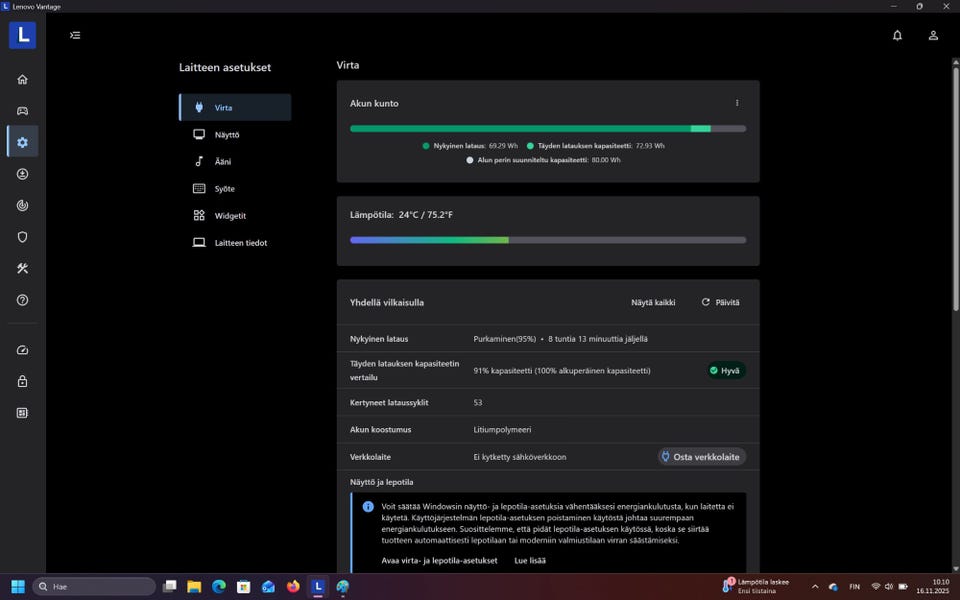The image size is (960, 600).
Task: Open the Avaa virta- ja lepotila-asetukset link
Action: pos(439,561)
